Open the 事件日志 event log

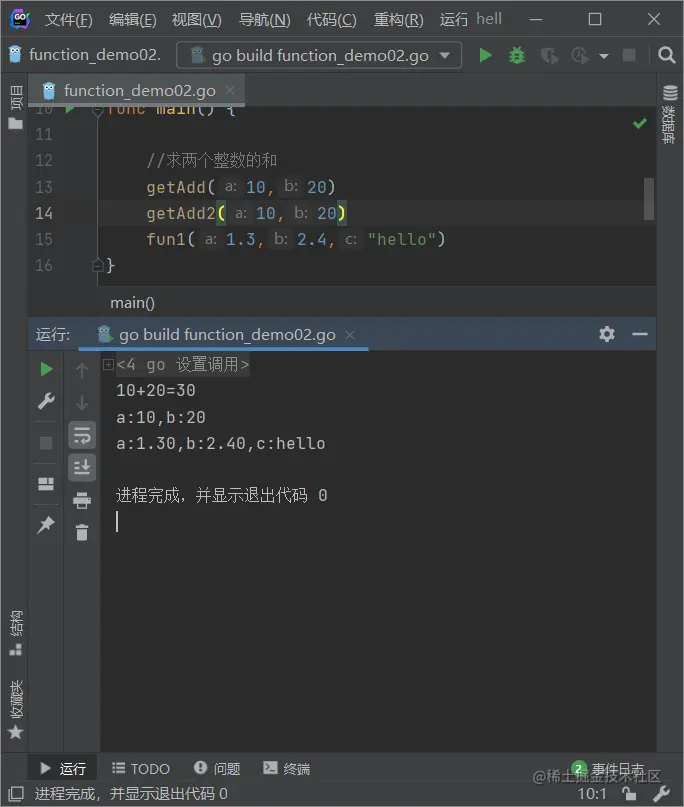(610, 769)
